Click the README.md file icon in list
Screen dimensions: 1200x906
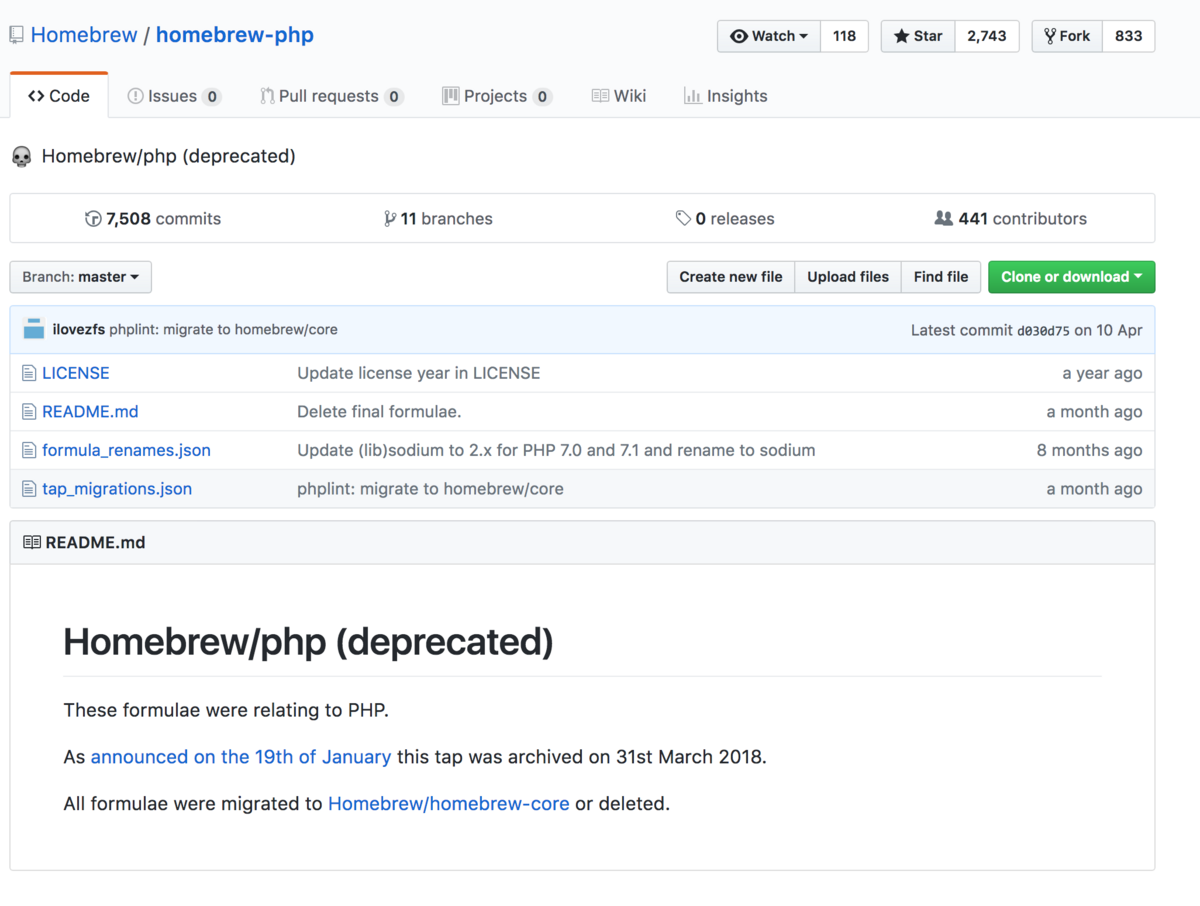29,412
